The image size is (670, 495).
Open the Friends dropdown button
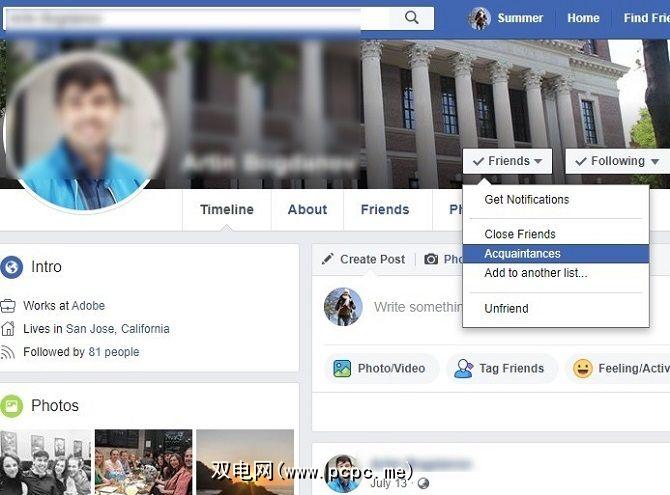pos(507,161)
